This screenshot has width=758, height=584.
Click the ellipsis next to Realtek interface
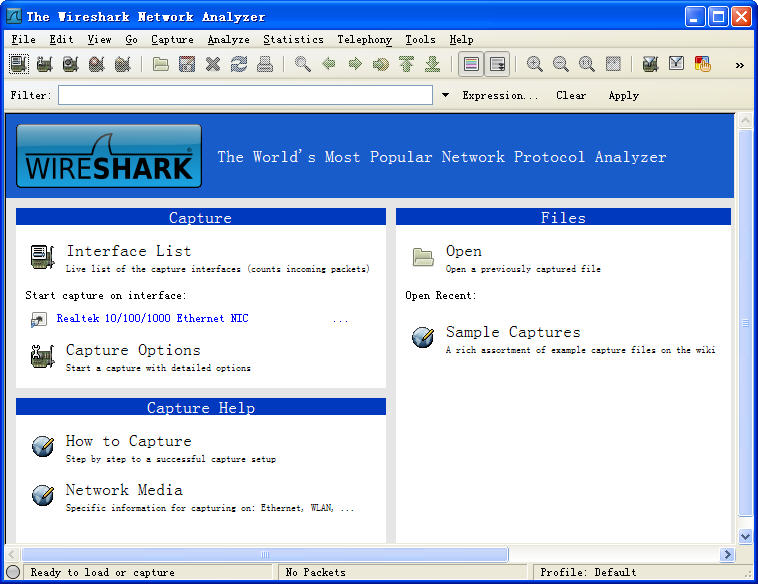click(340, 319)
